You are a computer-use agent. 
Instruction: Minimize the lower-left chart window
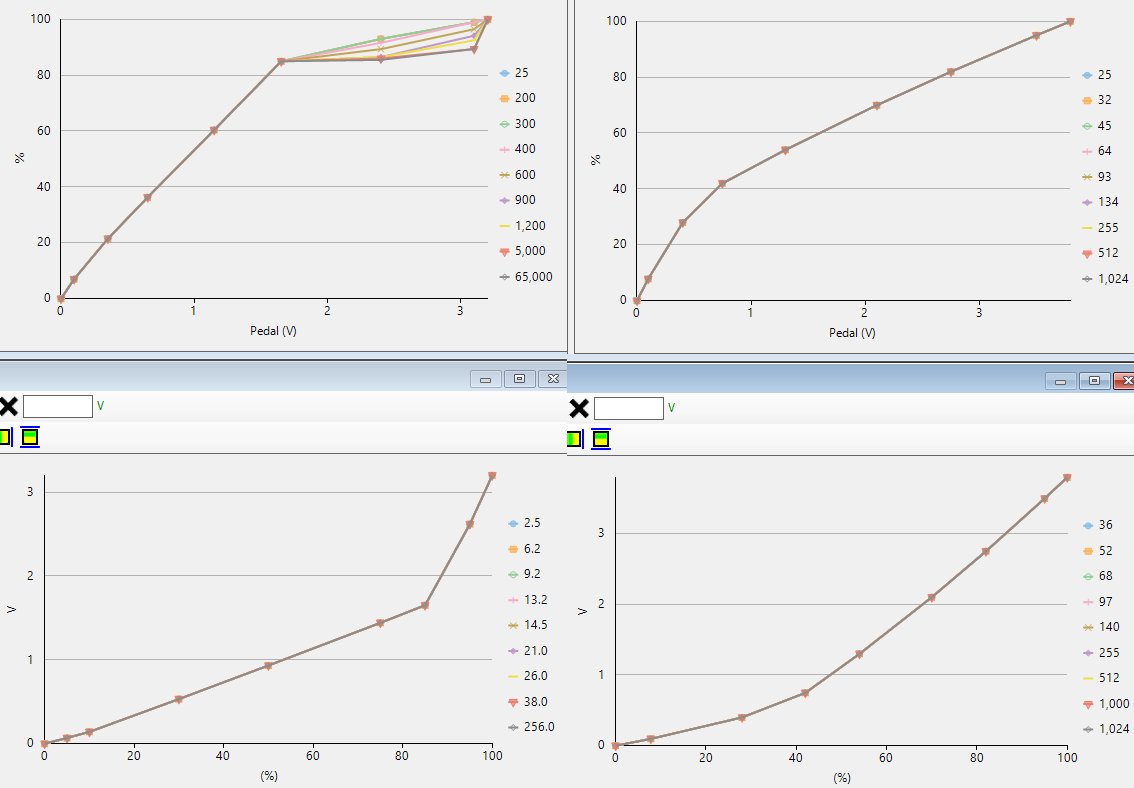(x=486, y=379)
